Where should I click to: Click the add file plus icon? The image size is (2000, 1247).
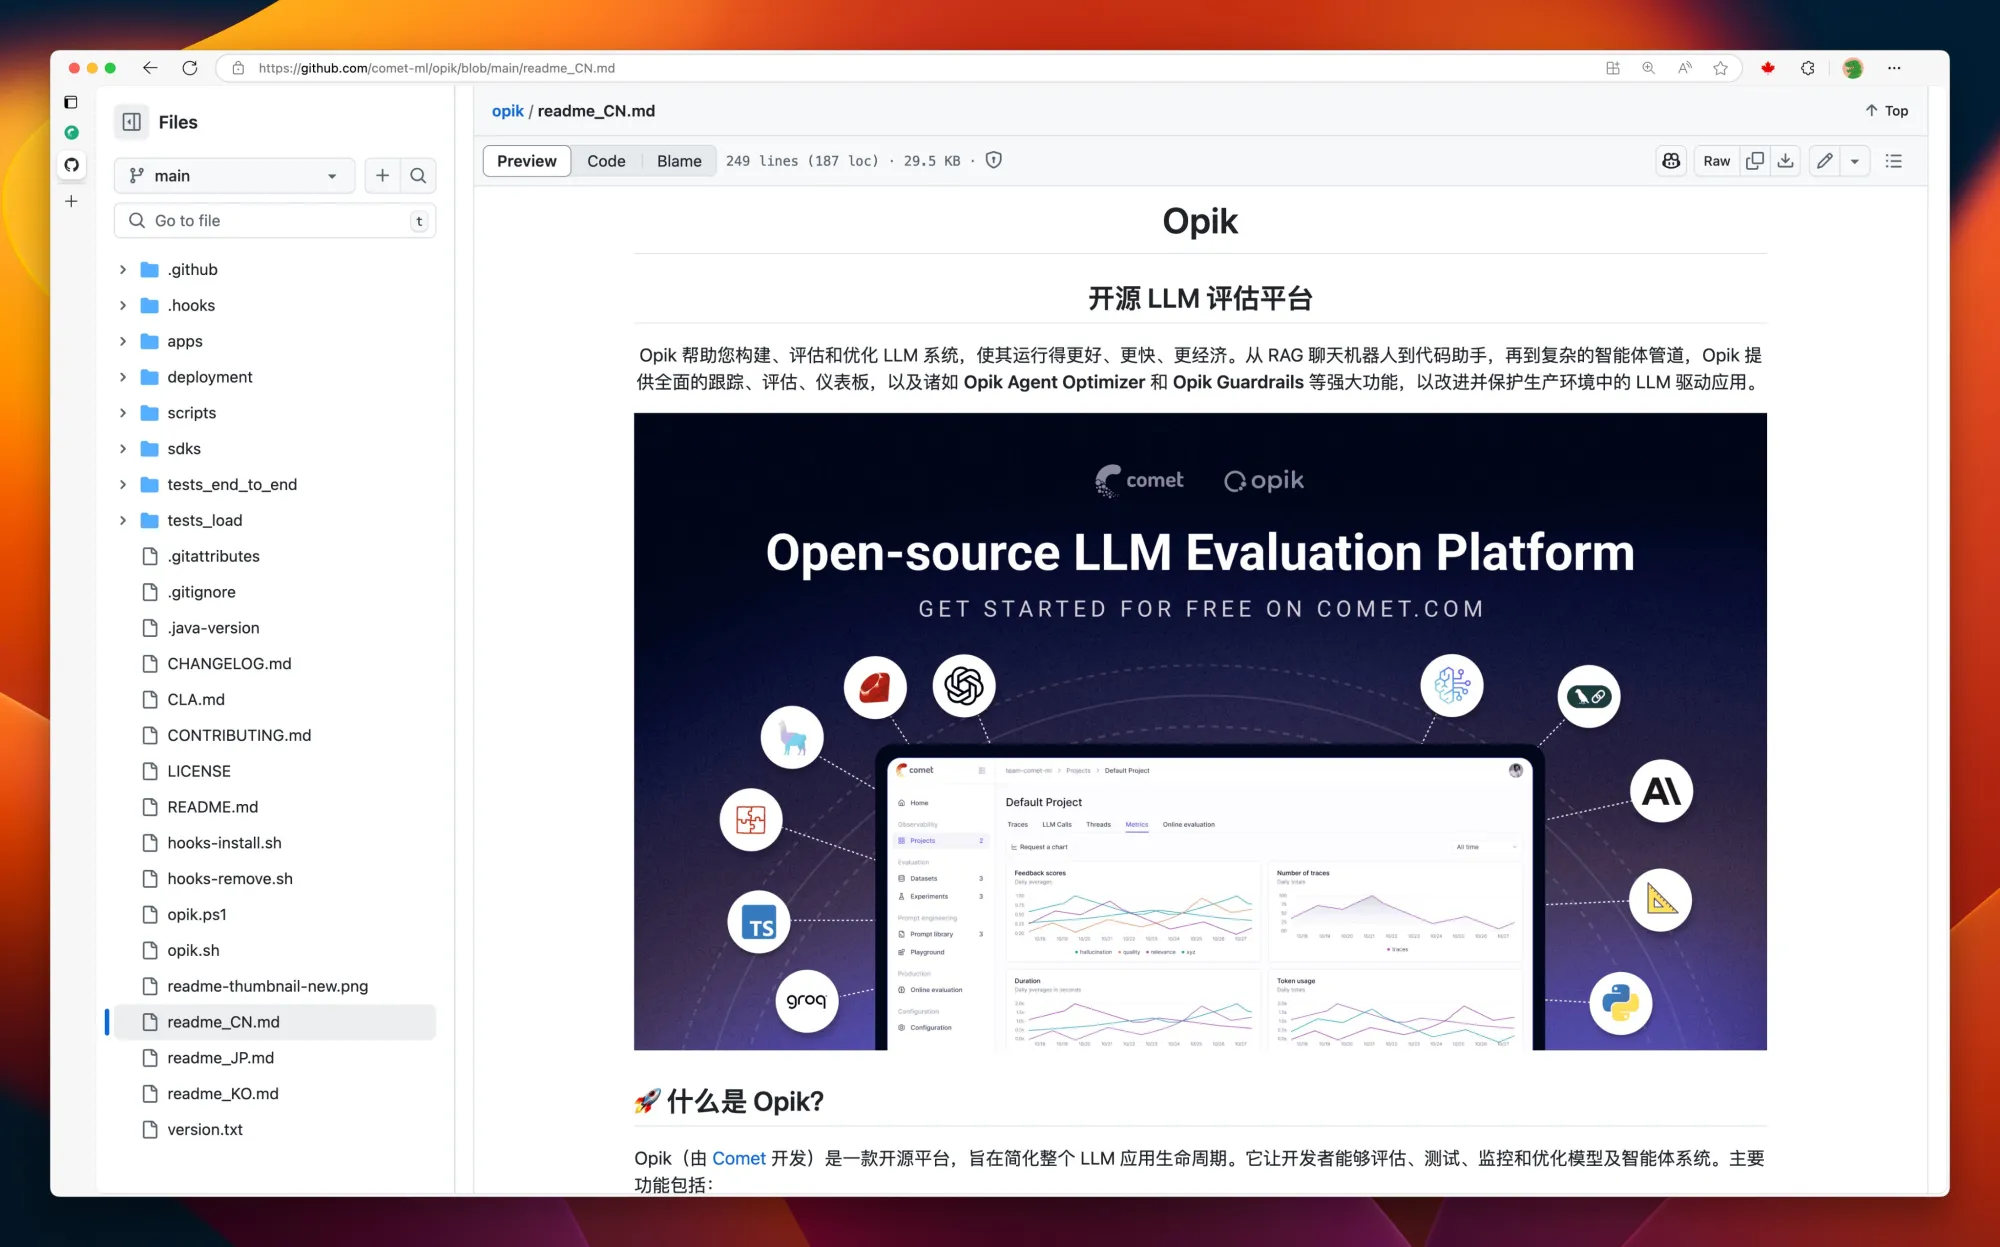pos(382,176)
